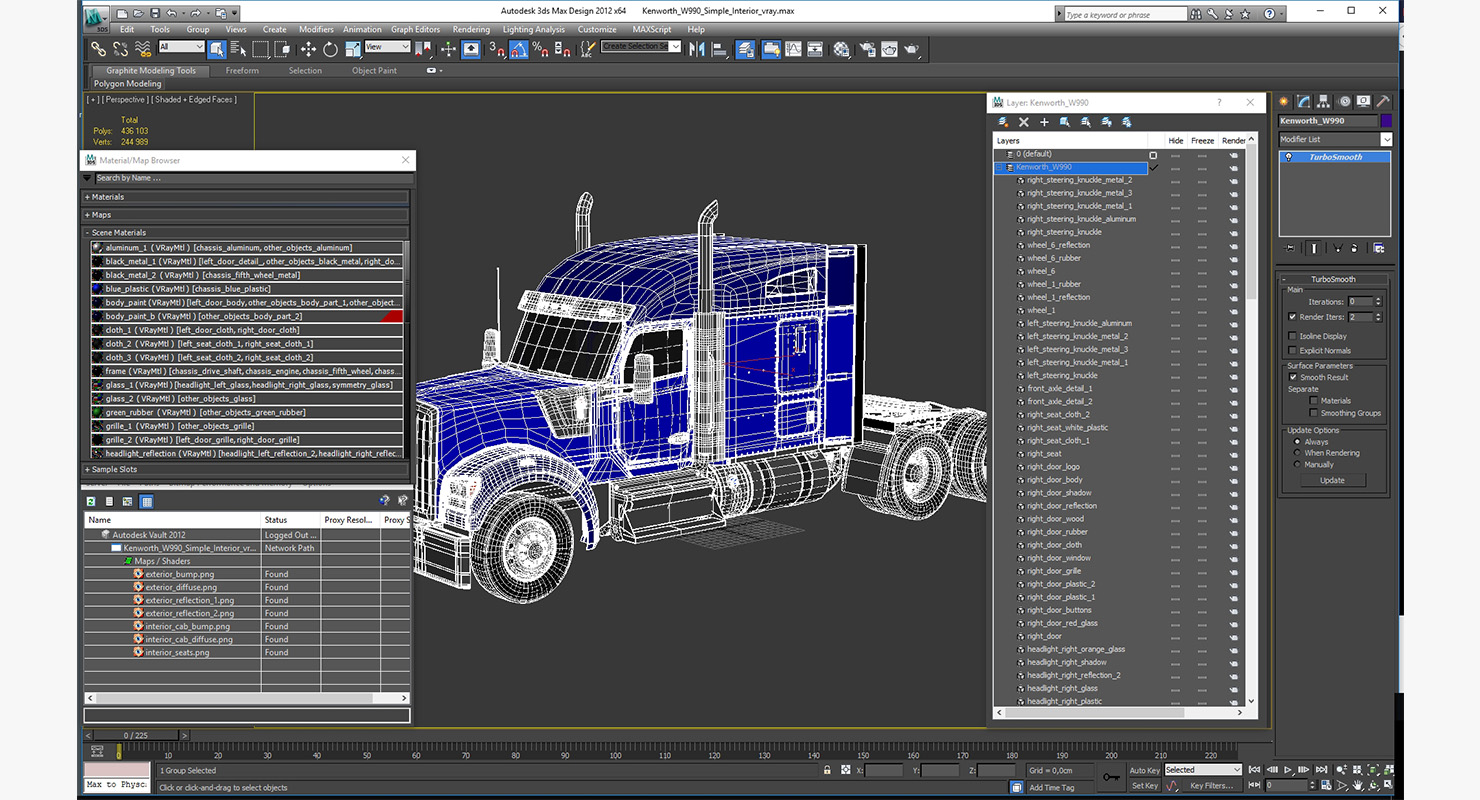
Task: Choose the Select and Rotate tool
Action: (x=330, y=49)
